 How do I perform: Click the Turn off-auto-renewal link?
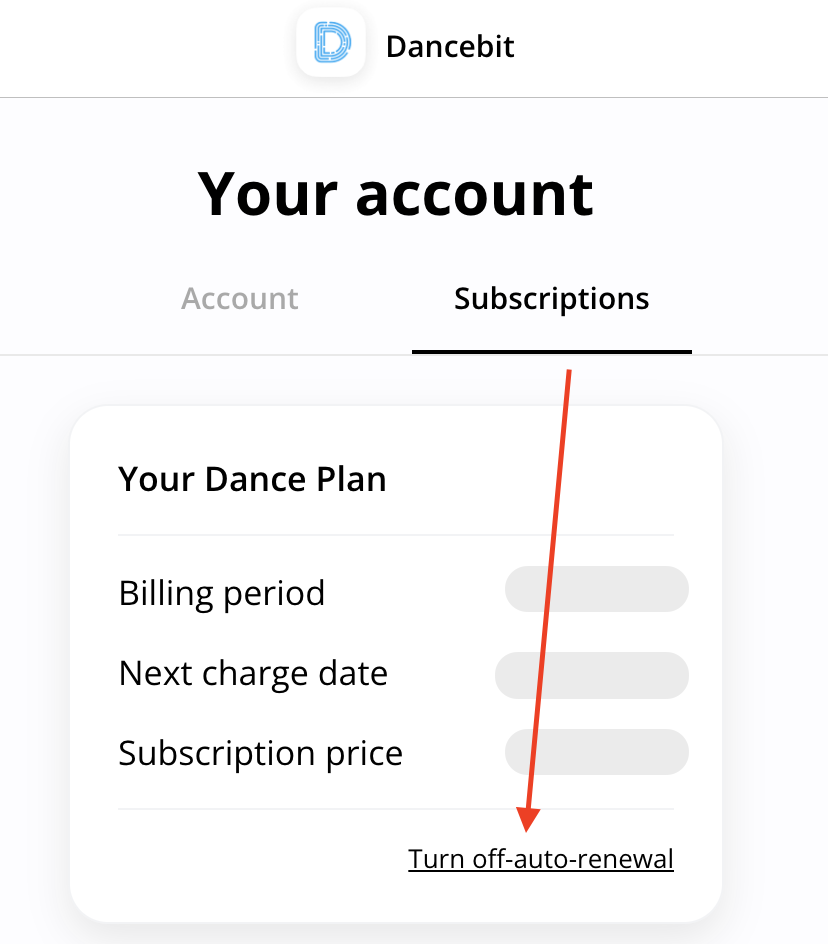(540, 858)
